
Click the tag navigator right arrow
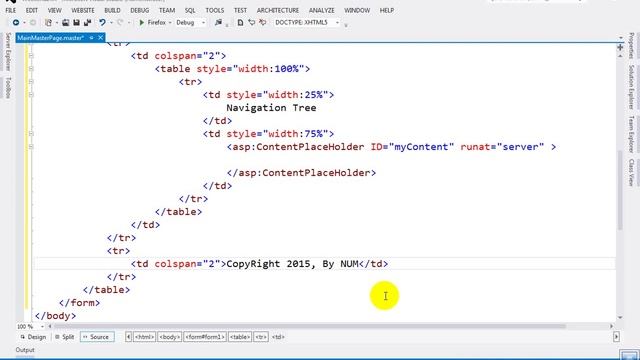[616, 337]
